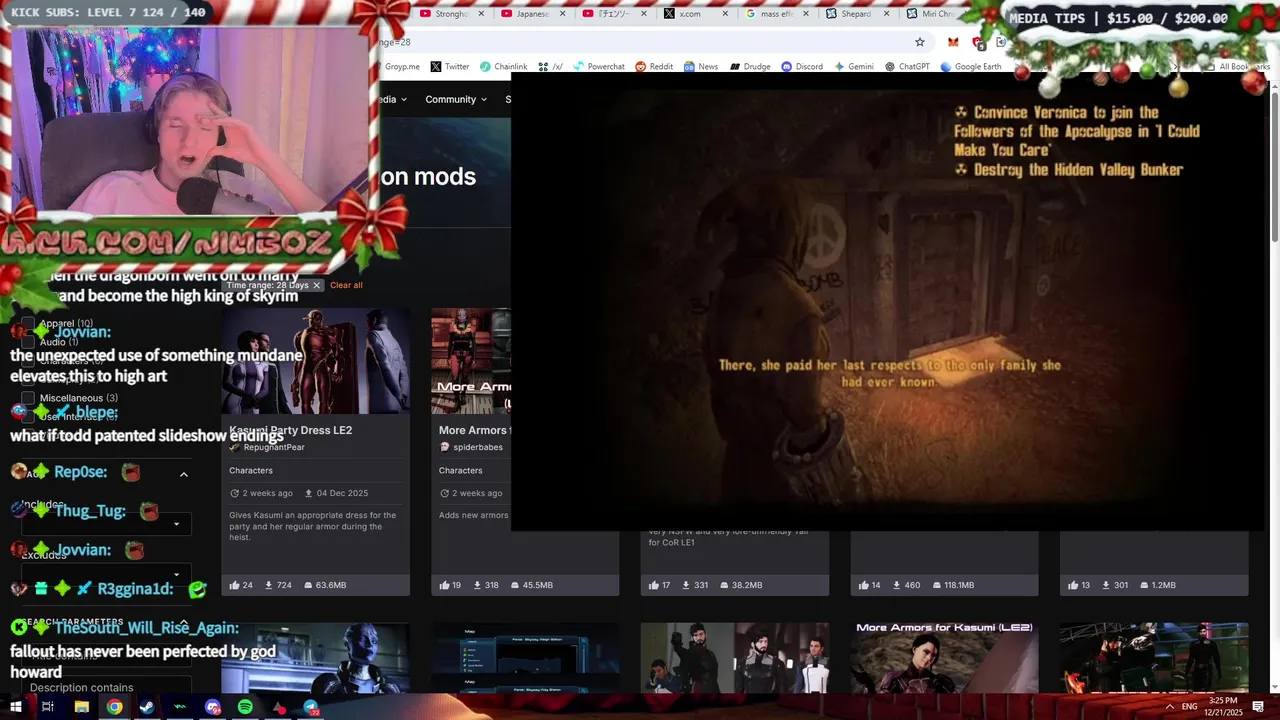Toggle the Apparel category checkbox
The image size is (1280, 720).
coord(28,324)
